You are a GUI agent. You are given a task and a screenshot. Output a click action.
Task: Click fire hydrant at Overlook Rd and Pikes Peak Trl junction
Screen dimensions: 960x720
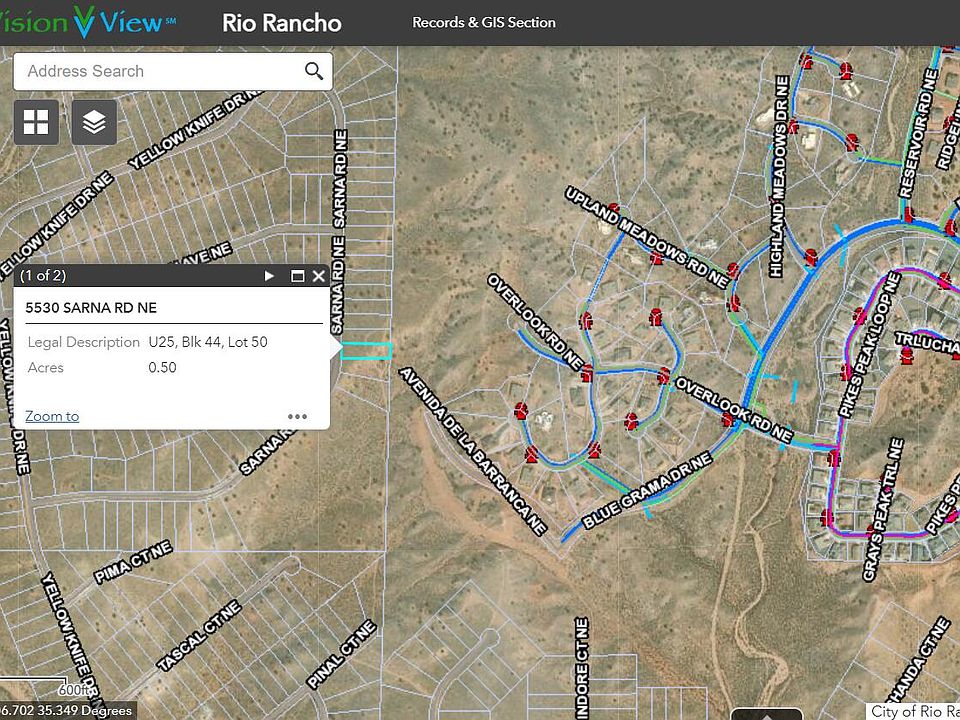pos(833,457)
